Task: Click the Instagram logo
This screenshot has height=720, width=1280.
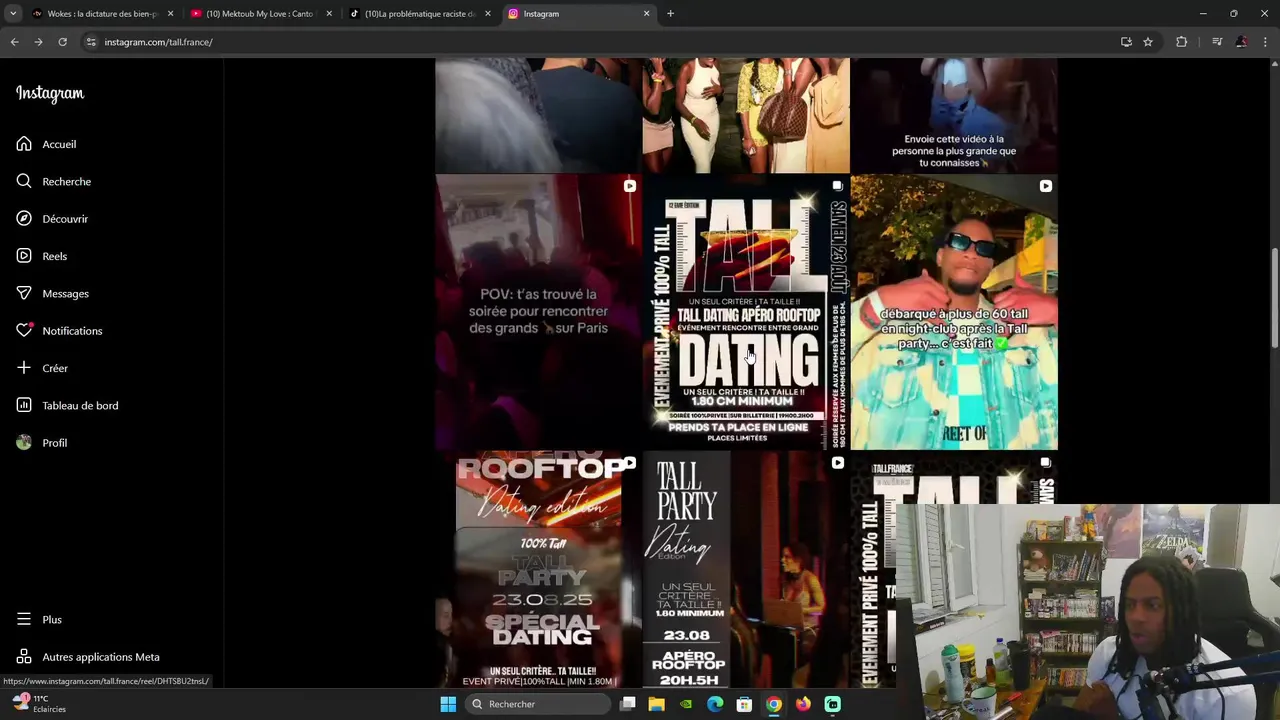Action: tap(50, 93)
